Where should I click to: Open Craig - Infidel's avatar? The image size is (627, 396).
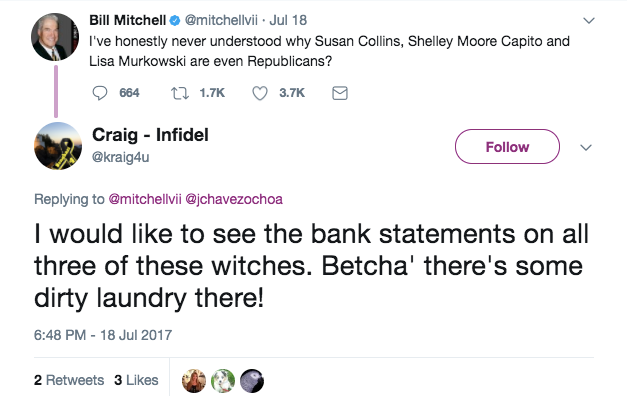pos(58,146)
